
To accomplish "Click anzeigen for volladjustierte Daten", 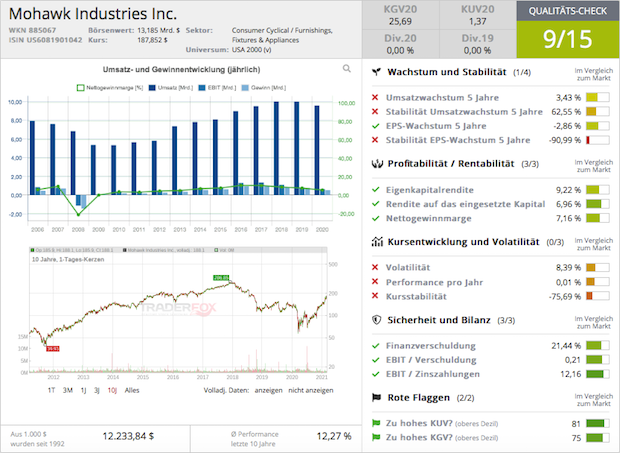I will [268, 390].
